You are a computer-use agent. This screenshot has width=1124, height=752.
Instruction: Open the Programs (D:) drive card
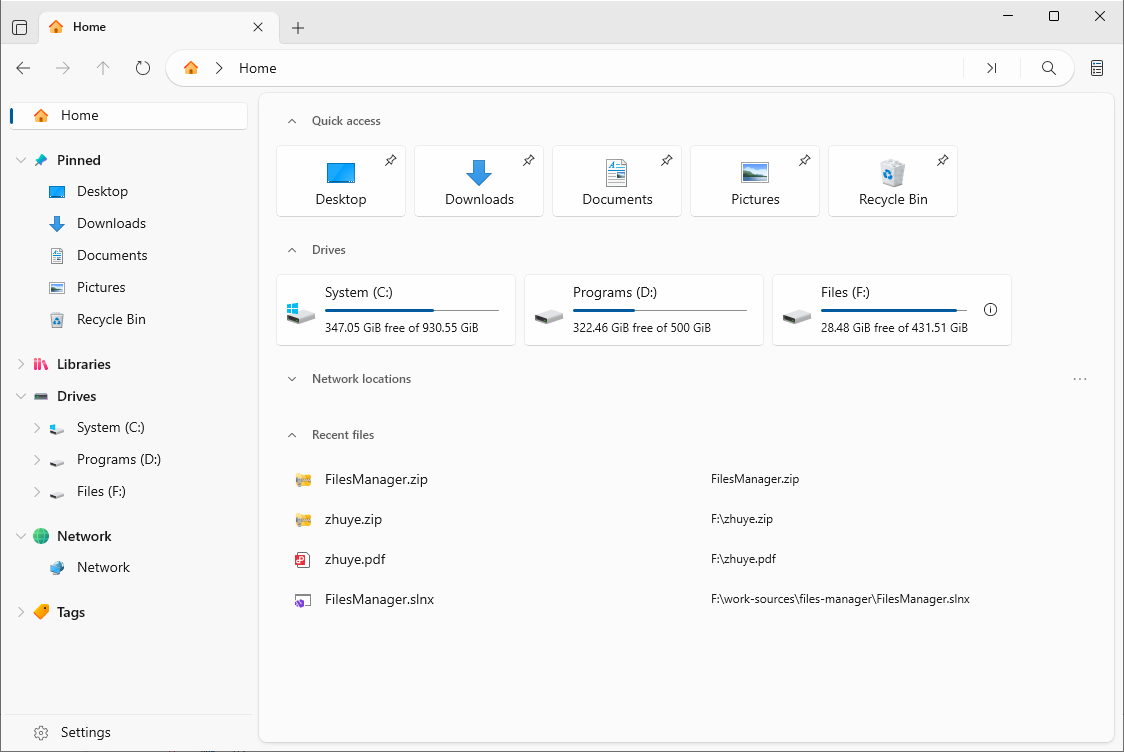pyautogui.click(x=644, y=310)
